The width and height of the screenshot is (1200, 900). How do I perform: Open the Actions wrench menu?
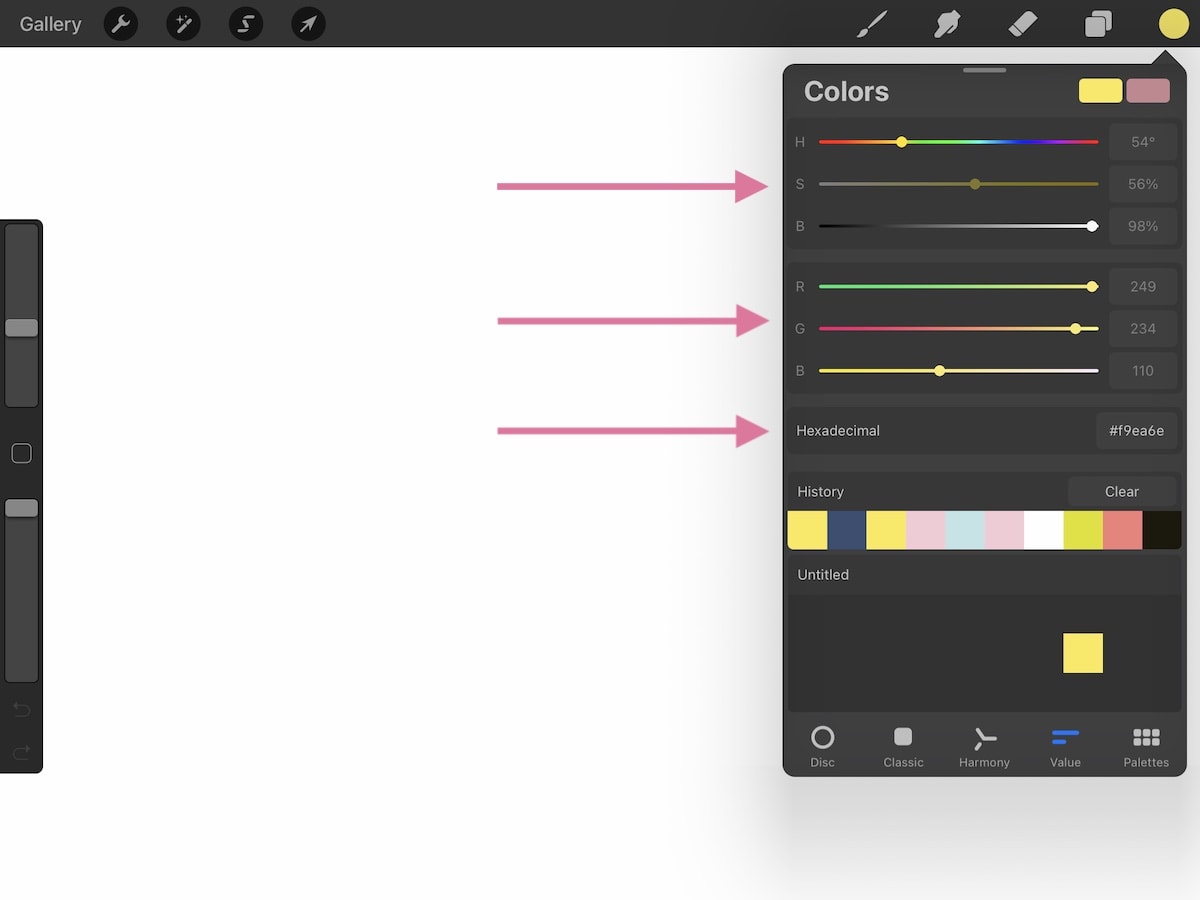point(121,23)
